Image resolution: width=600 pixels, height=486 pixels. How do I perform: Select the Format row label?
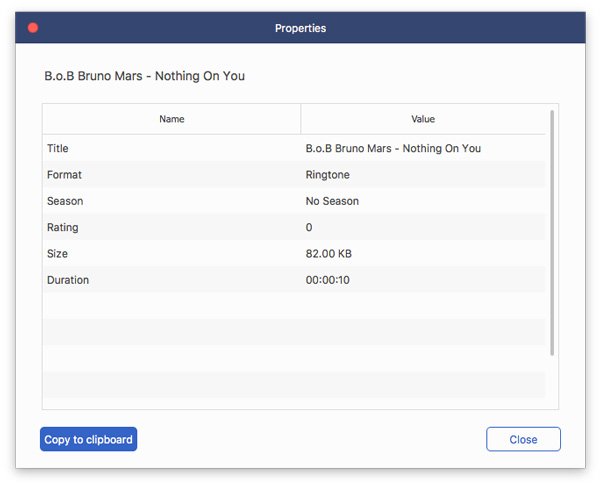[64, 175]
